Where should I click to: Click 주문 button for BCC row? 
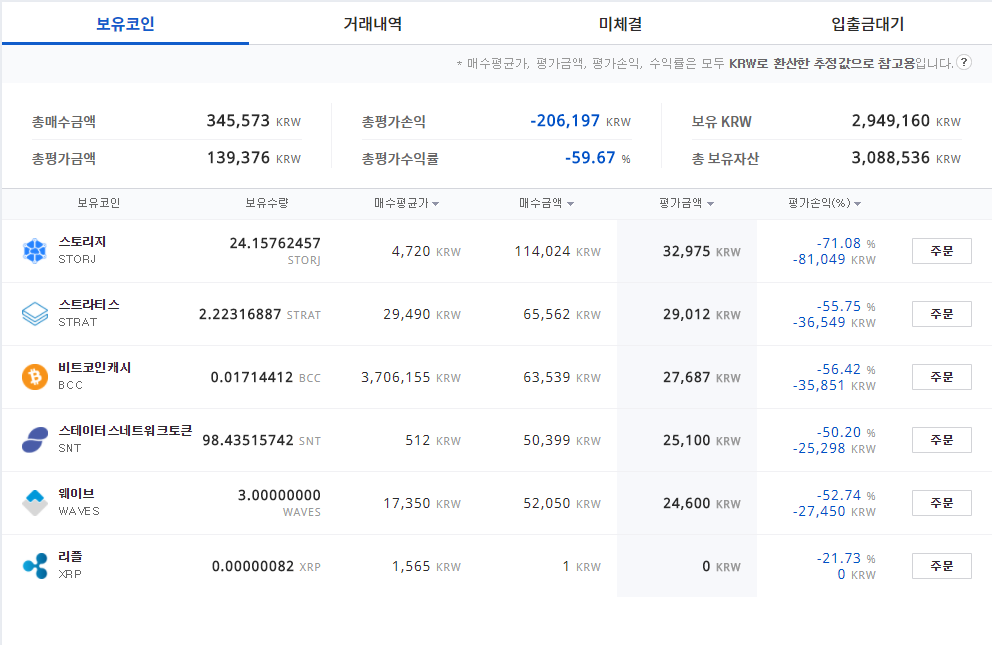(941, 377)
